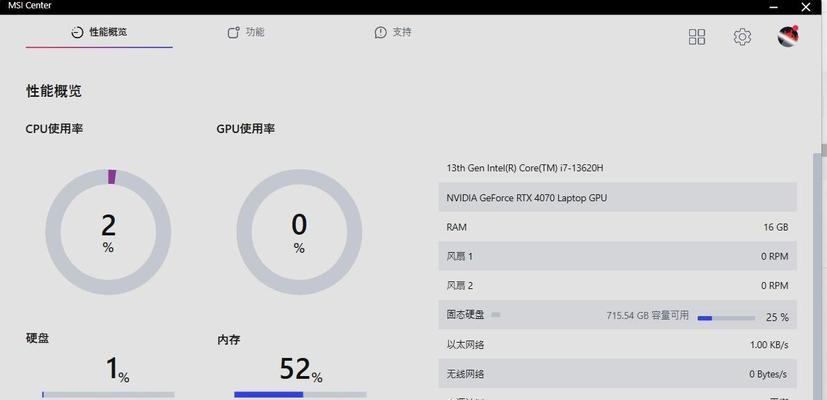
Task: Select the 13th Gen Intel Core i7-13620H row
Action: click(x=617, y=168)
